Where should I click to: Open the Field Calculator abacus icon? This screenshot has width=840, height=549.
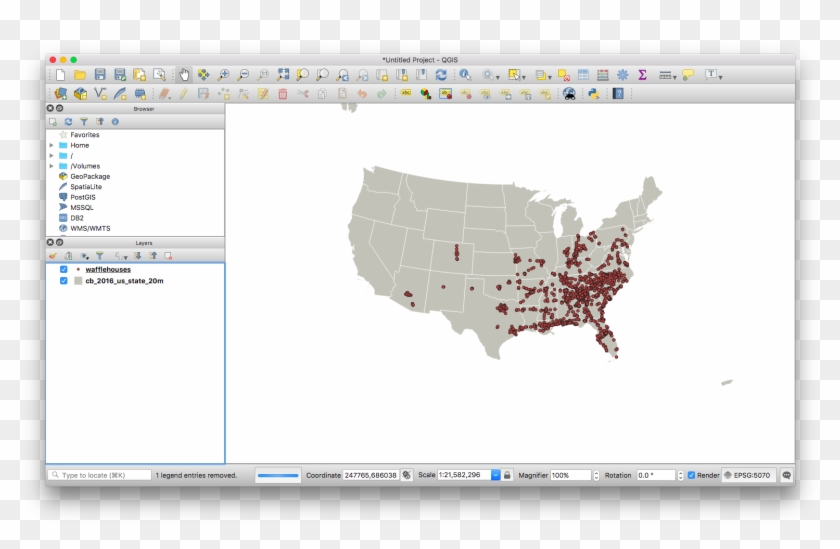pyautogui.click(x=603, y=75)
